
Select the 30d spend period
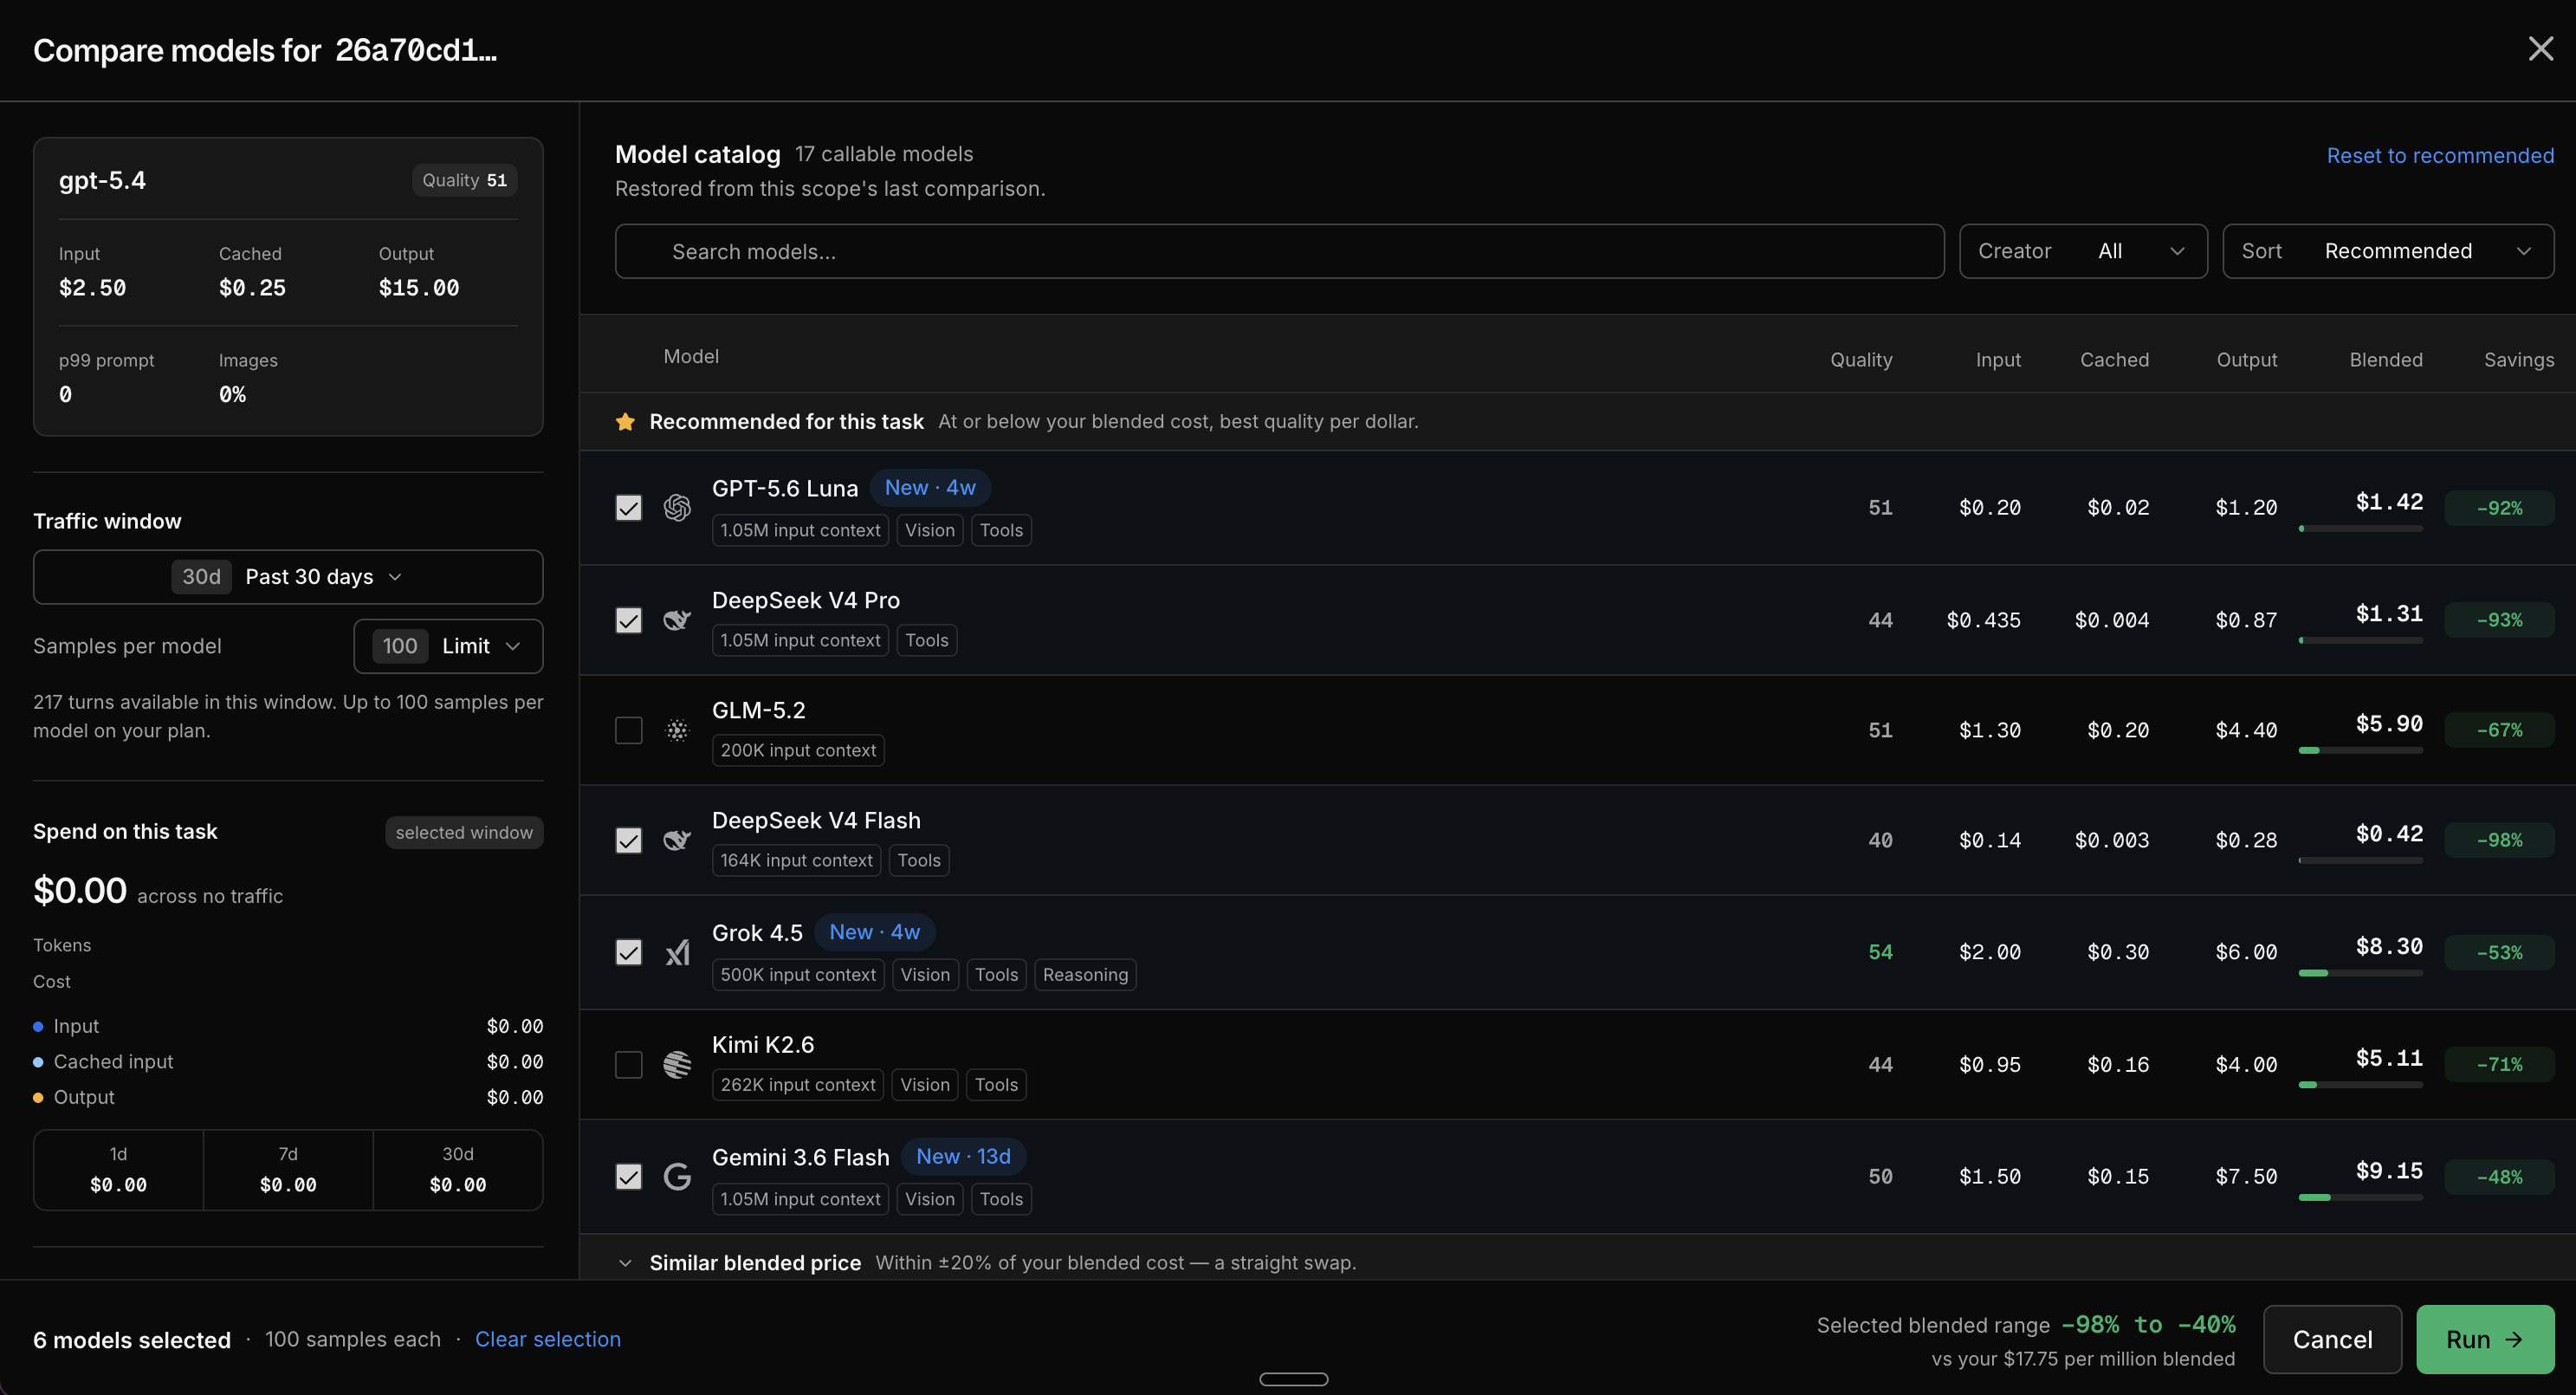pos(458,1170)
